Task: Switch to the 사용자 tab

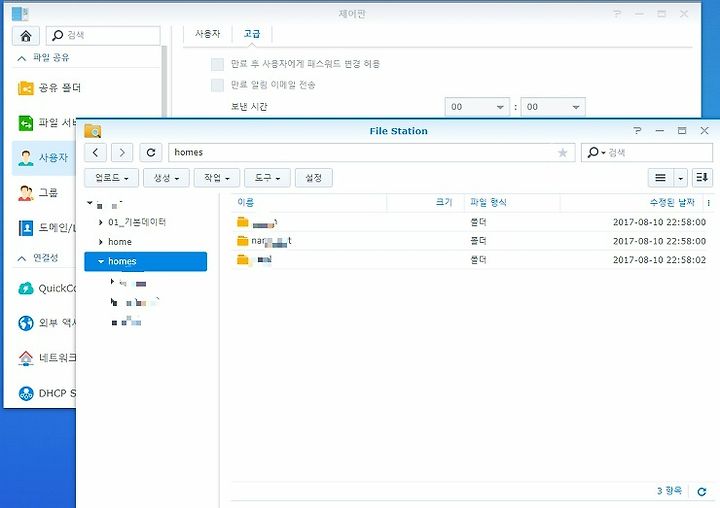Action: [208, 34]
